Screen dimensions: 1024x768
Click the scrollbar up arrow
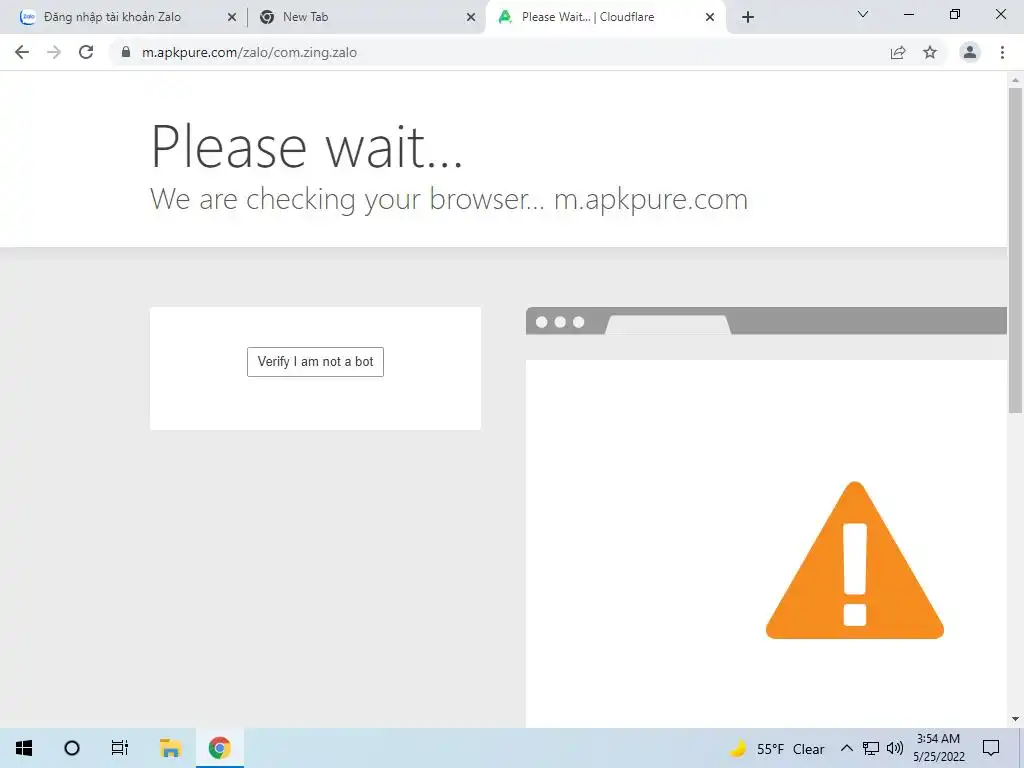[1015, 80]
